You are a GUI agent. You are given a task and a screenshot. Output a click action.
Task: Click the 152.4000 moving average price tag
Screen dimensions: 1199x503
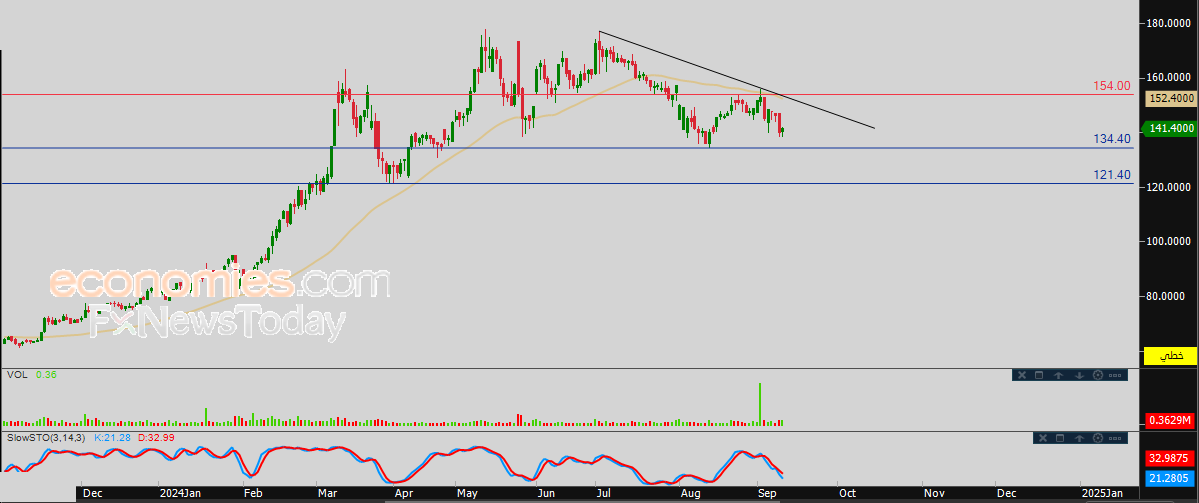coord(1169,98)
